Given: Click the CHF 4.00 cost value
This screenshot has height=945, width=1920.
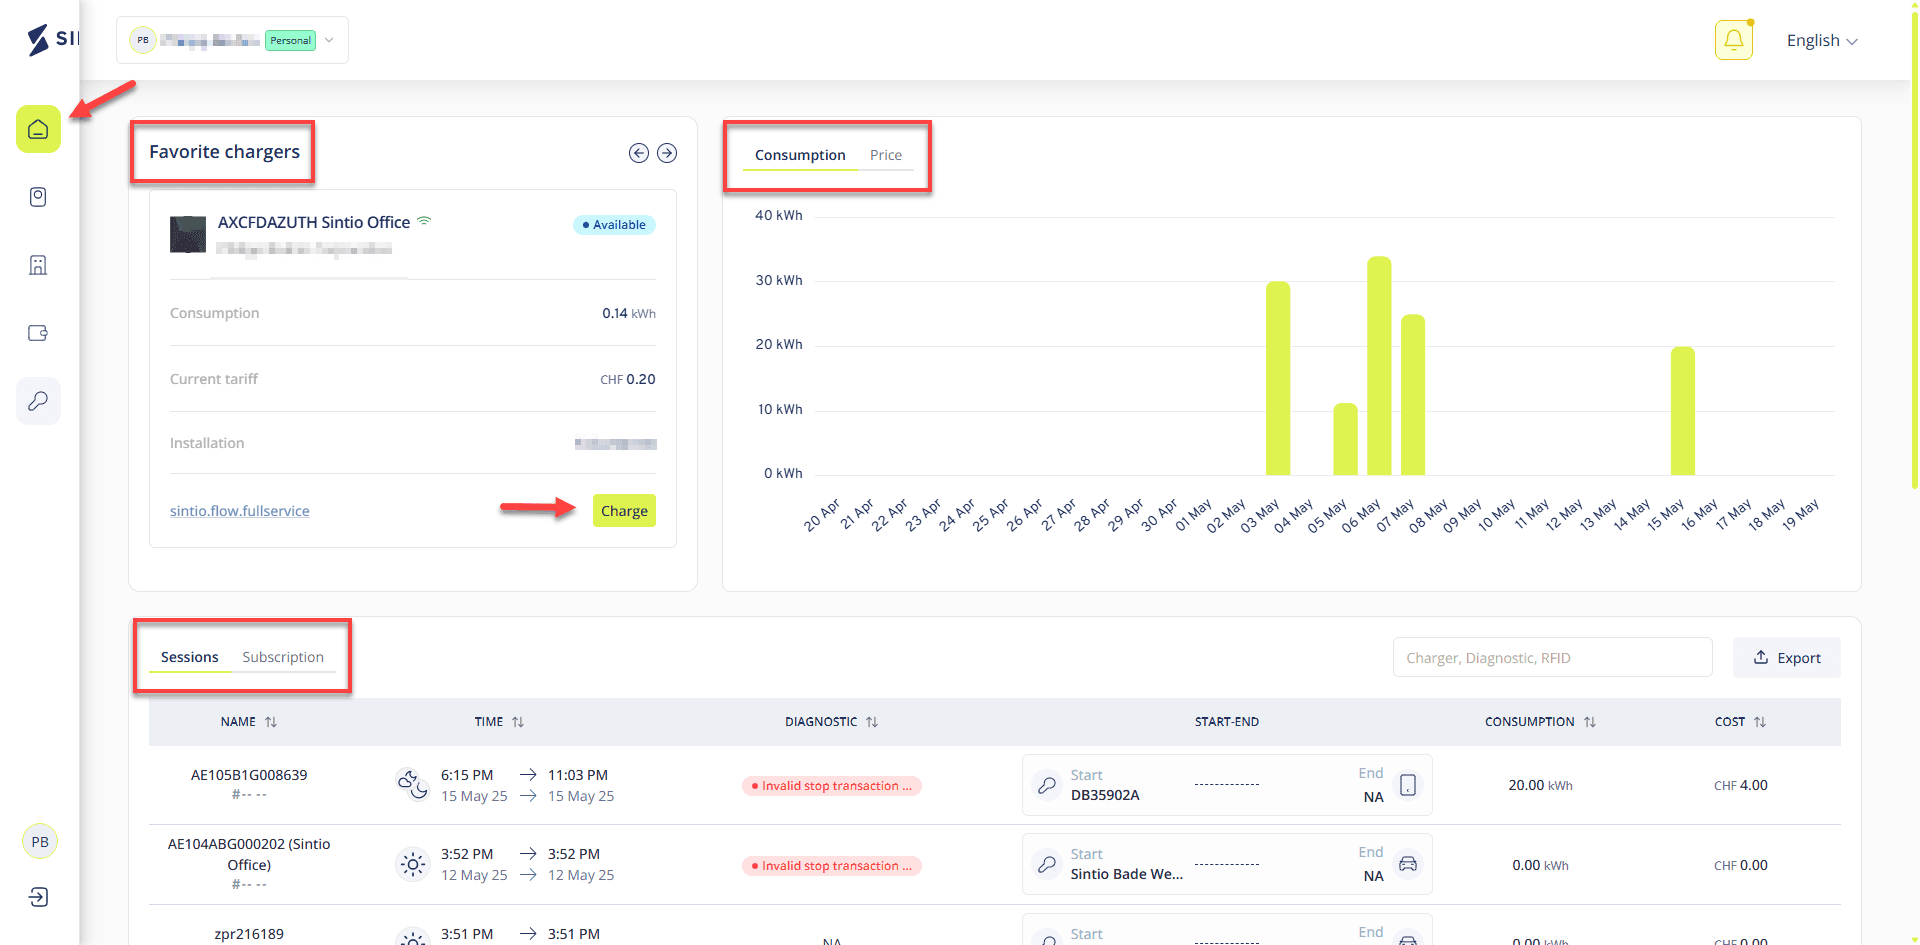Looking at the screenshot, I should [1741, 785].
